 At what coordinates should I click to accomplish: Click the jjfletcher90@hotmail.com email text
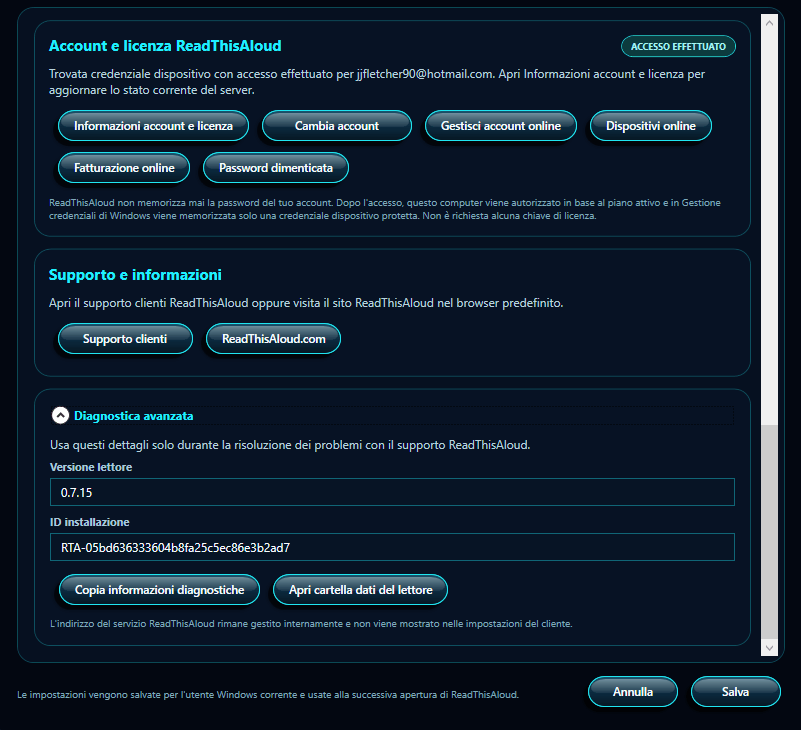click(425, 74)
